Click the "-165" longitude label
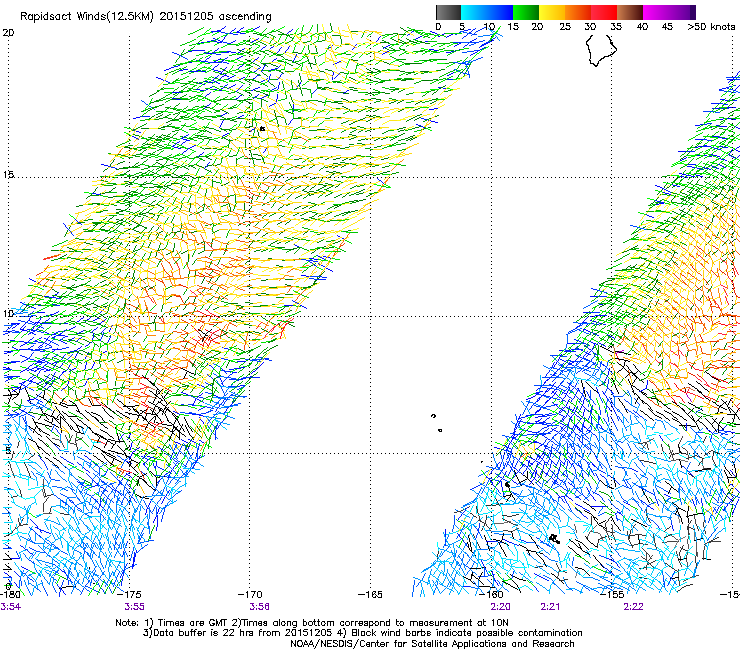 pyautogui.click(x=370, y=595)
